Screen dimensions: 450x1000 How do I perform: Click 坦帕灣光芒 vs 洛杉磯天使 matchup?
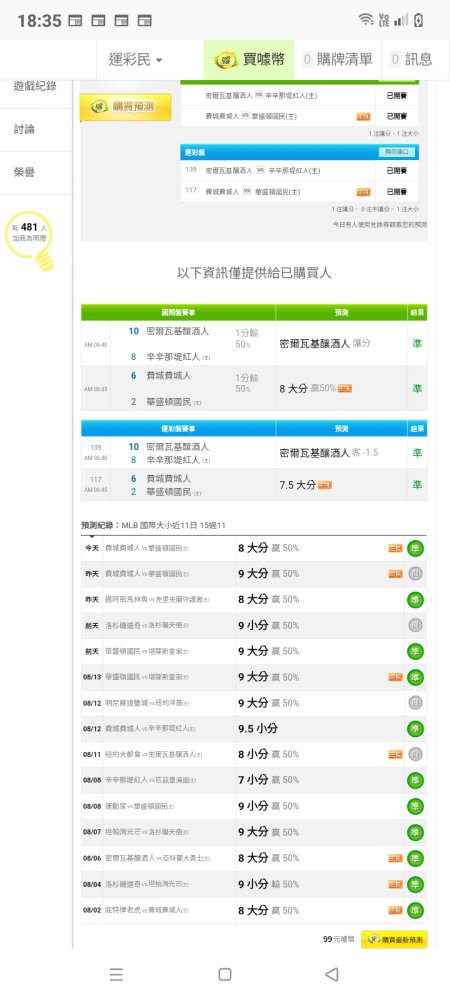[x=147, y=832]
